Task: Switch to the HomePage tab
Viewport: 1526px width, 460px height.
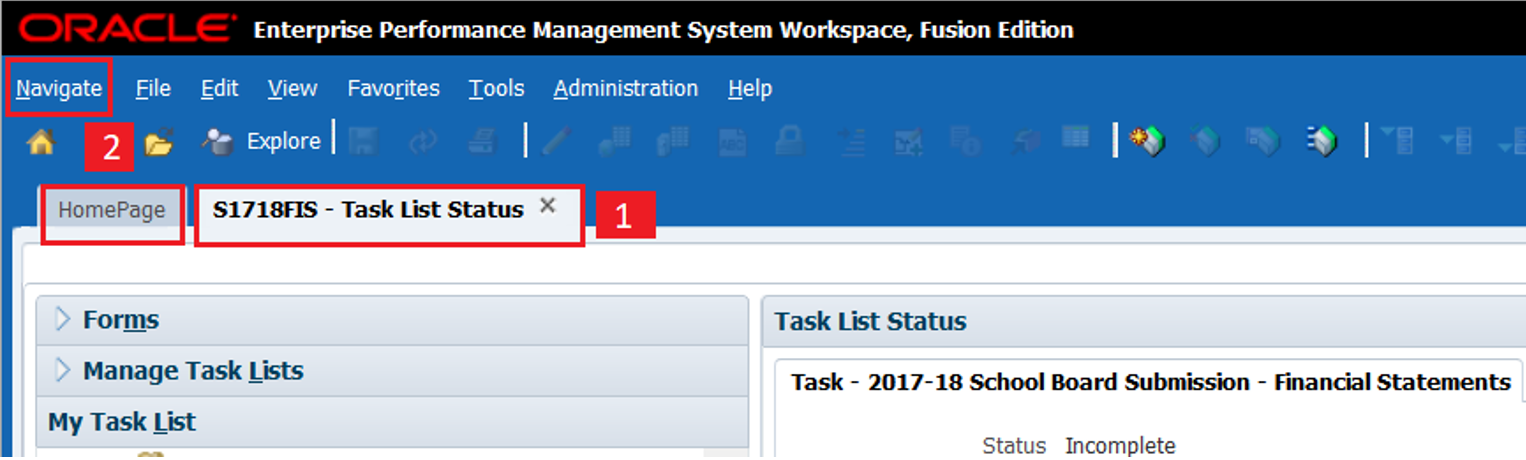Action: [111, 211]
